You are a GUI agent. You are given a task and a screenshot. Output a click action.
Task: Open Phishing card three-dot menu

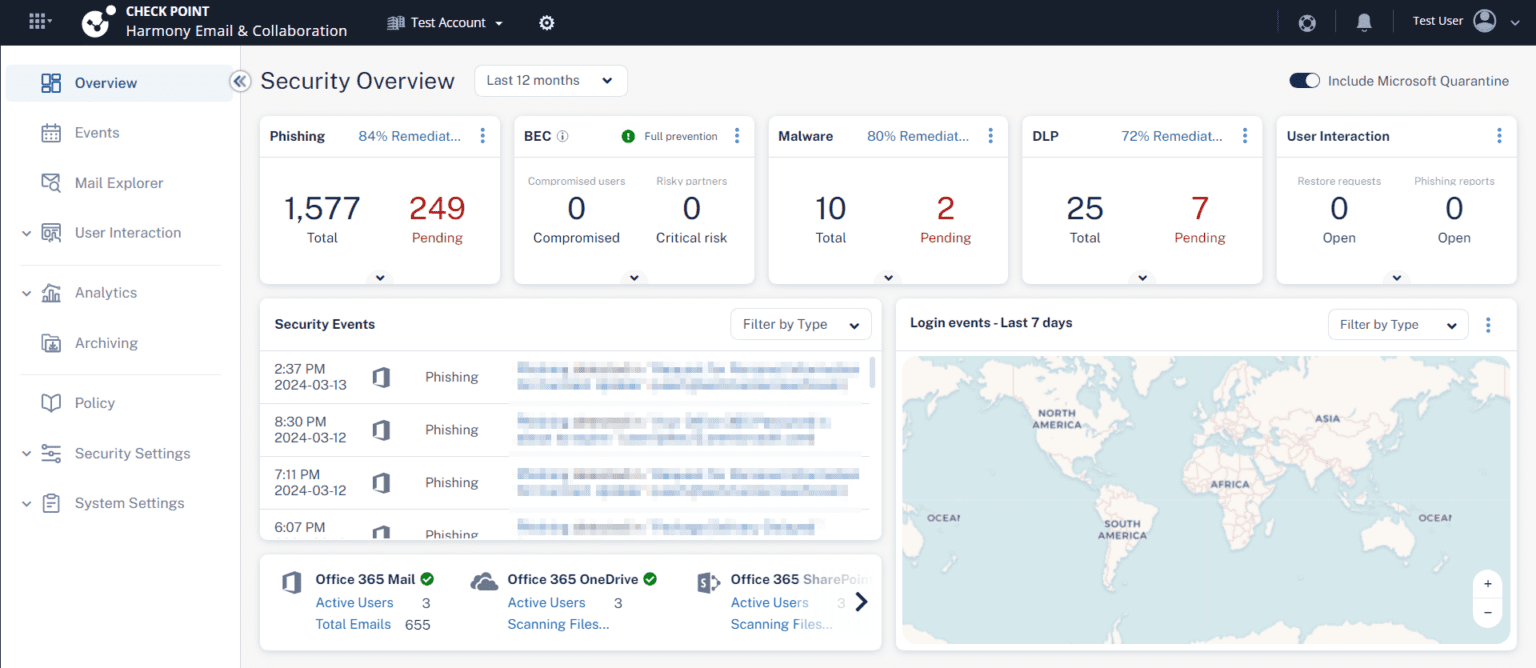coord(483,136)
